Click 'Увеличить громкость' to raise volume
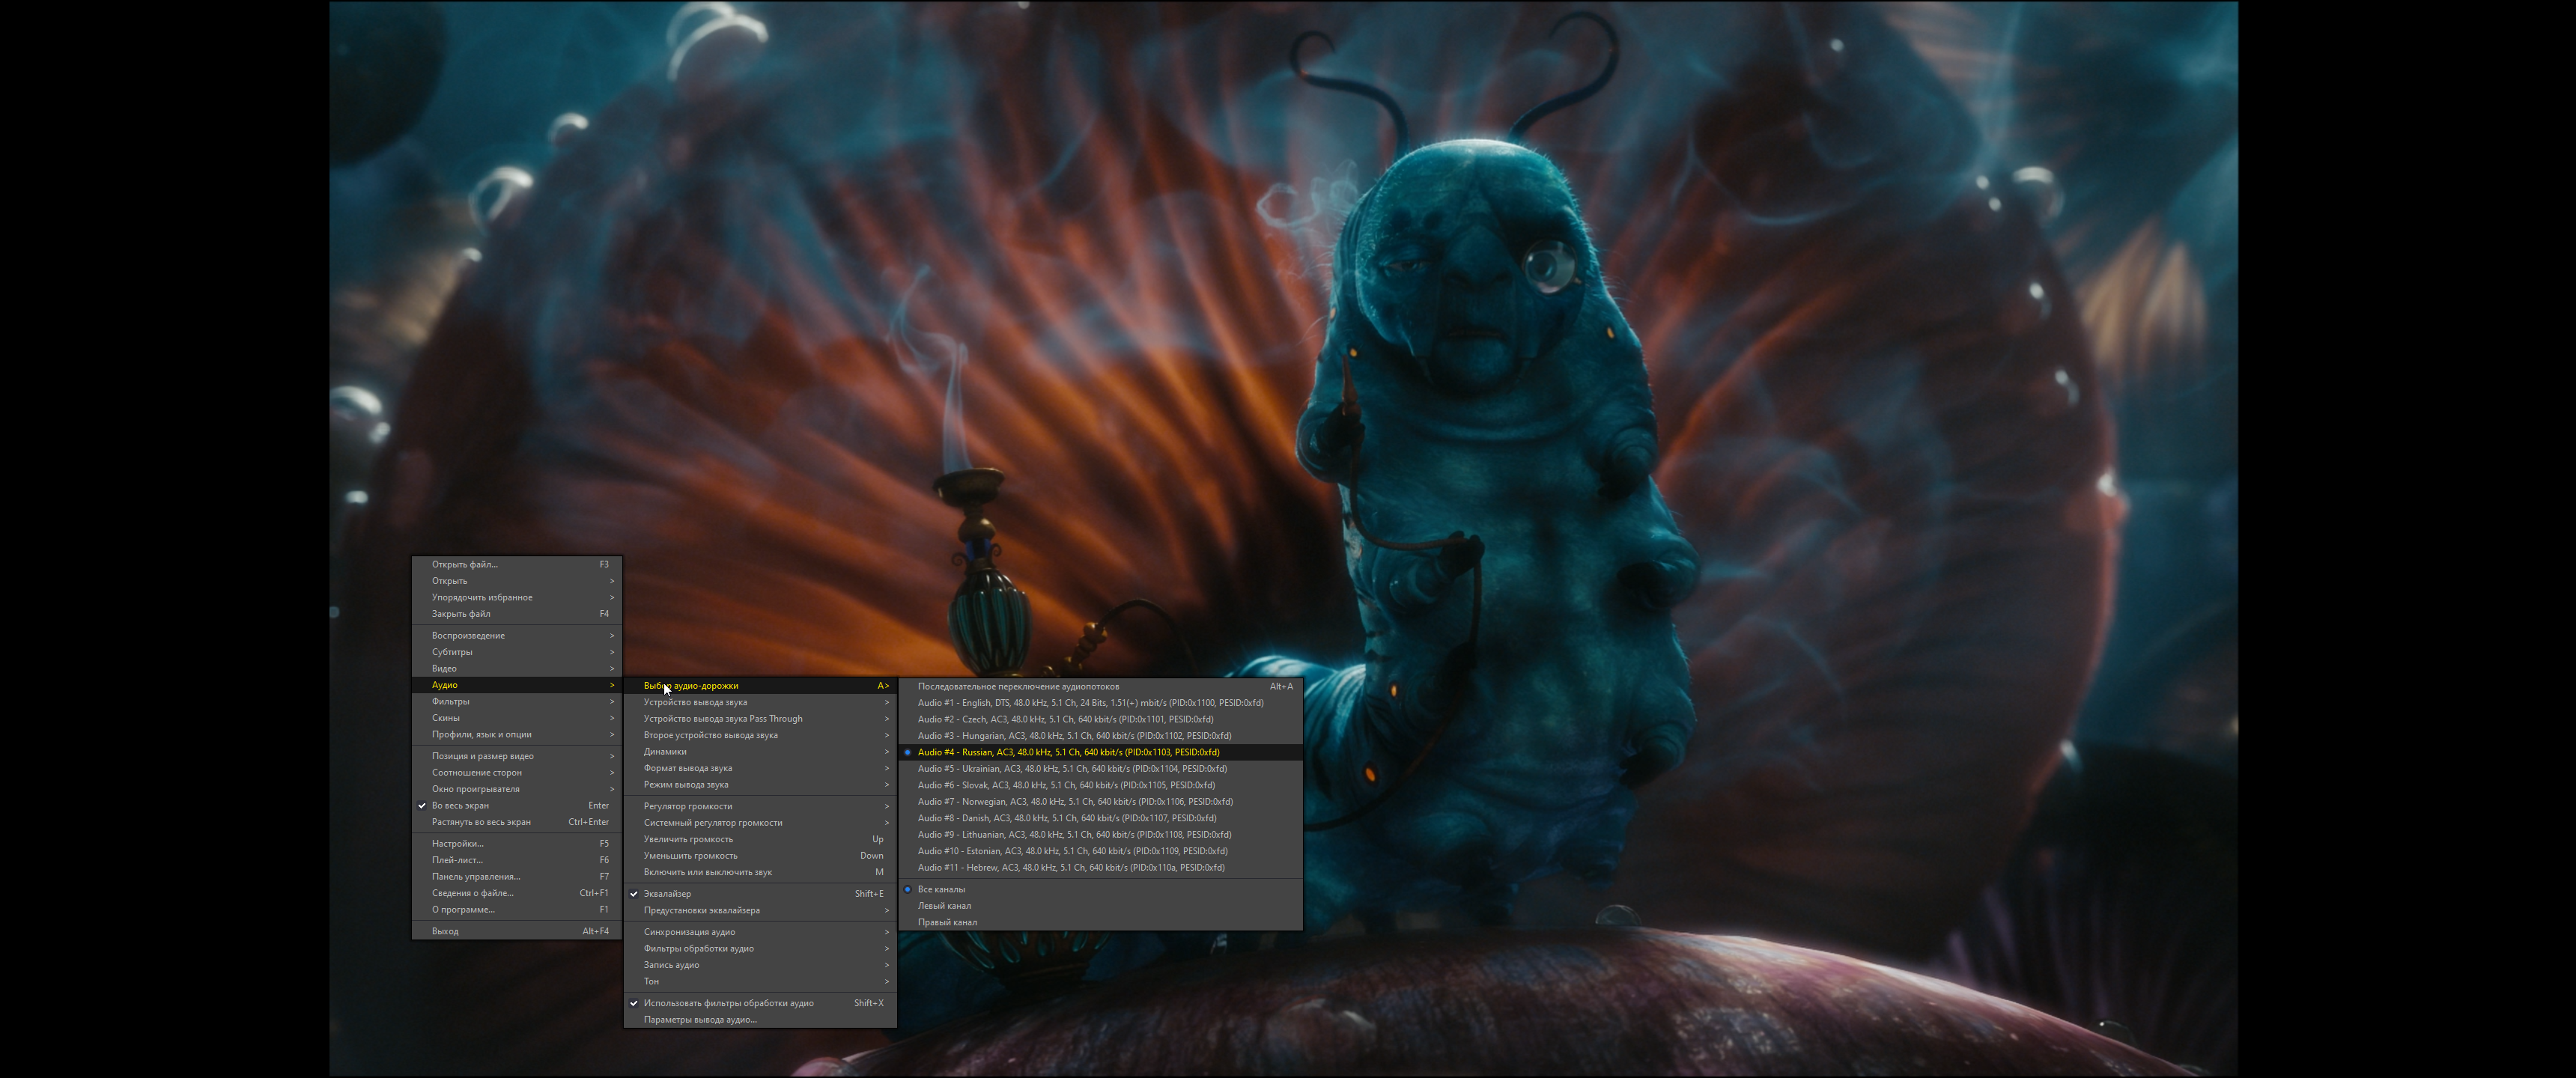The image size is (2576, 1078). pos(760,839)
